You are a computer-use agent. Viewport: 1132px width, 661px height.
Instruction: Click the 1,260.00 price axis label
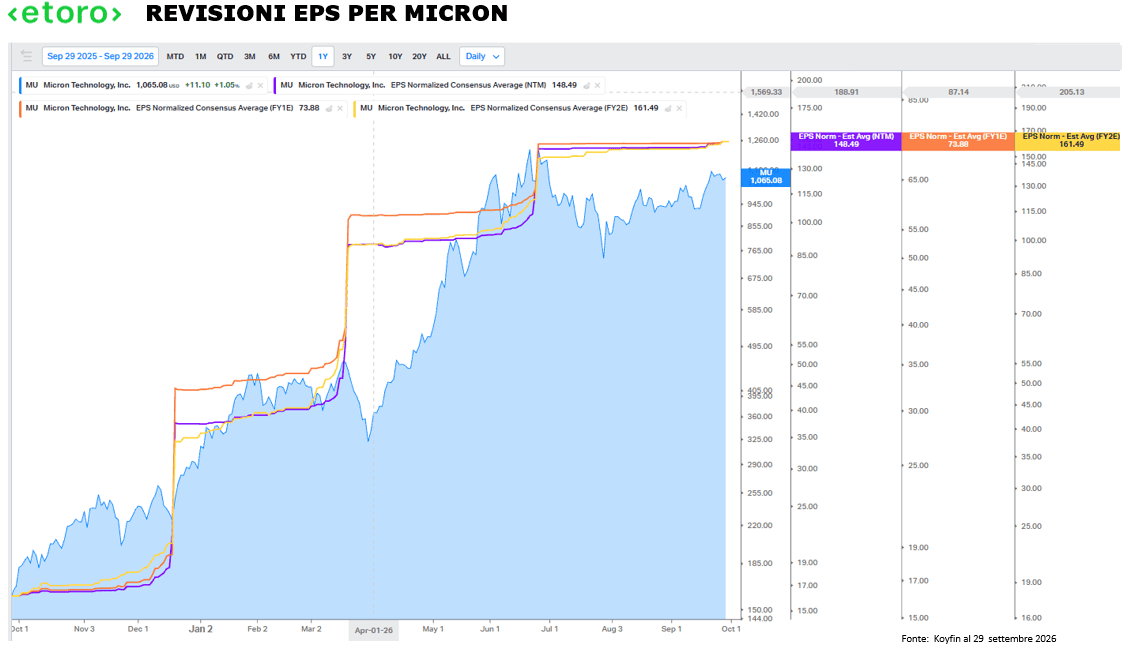[763, 141]
